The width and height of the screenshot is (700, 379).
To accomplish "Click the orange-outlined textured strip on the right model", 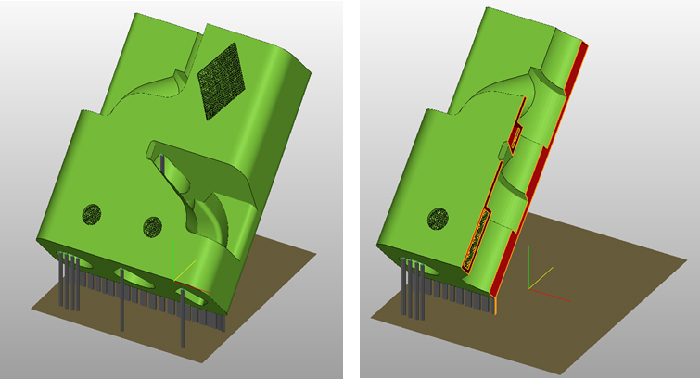I will (476, 241).
